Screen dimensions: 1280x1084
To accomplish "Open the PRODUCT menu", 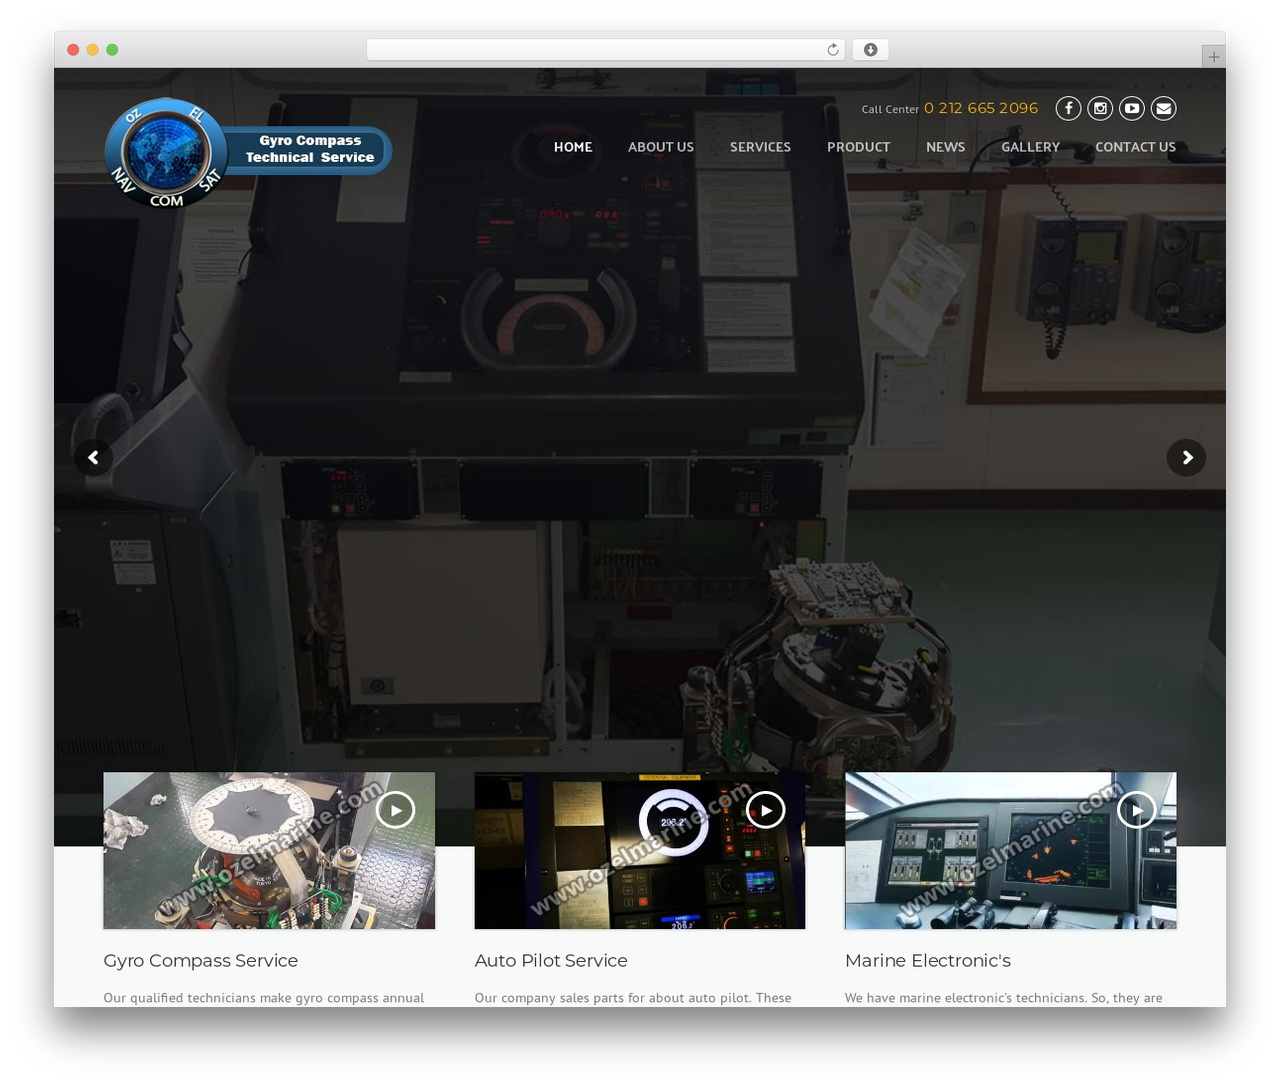I will point(858,147).
